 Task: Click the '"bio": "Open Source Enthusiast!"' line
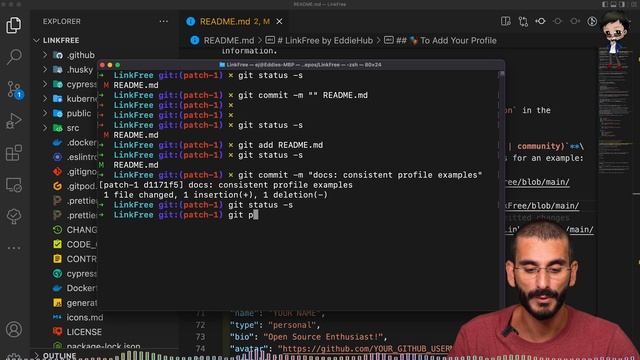(x=308, y=337)
